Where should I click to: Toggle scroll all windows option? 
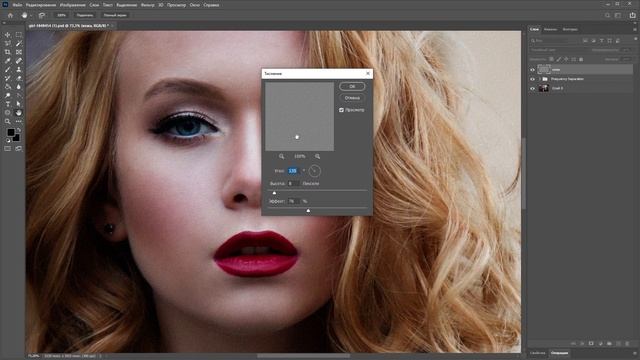42,15
